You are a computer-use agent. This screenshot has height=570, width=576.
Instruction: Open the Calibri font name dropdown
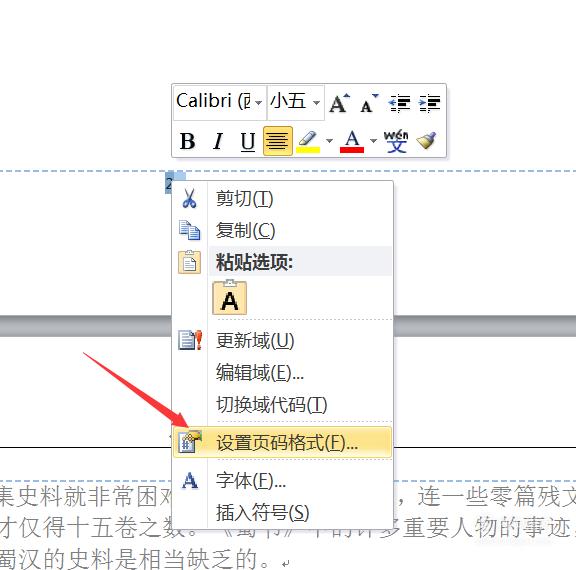[259, 102]
